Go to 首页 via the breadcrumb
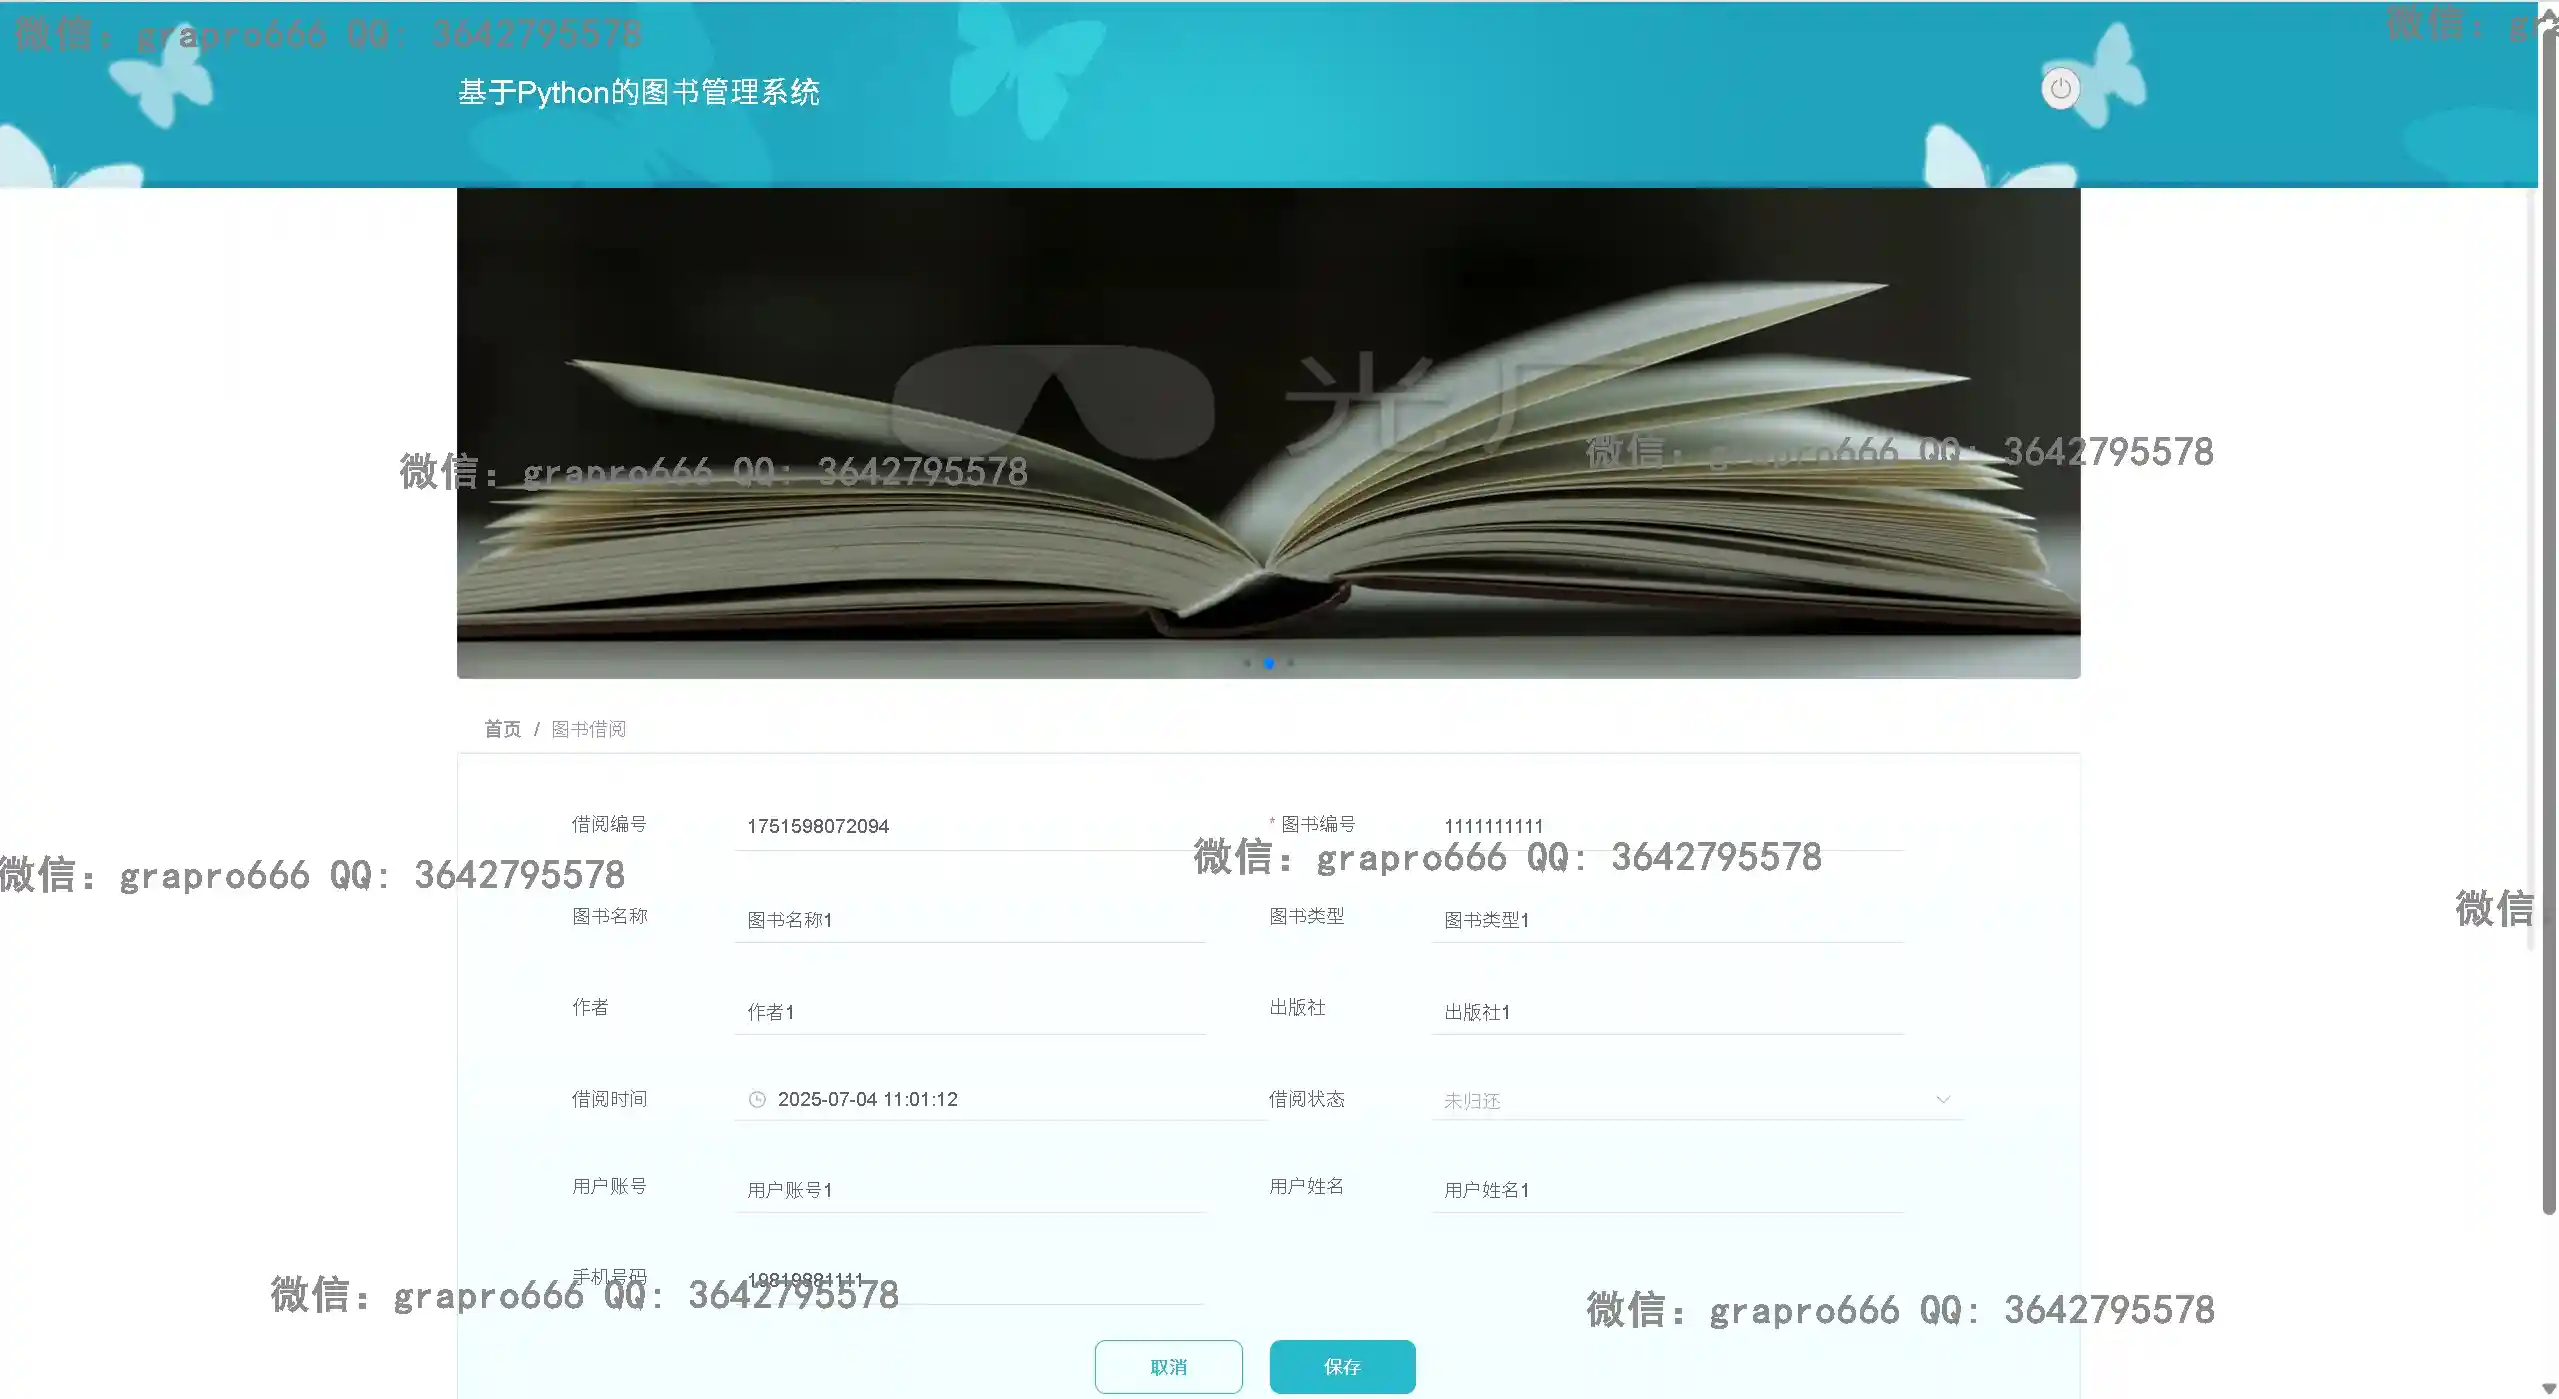 point(502,729)
